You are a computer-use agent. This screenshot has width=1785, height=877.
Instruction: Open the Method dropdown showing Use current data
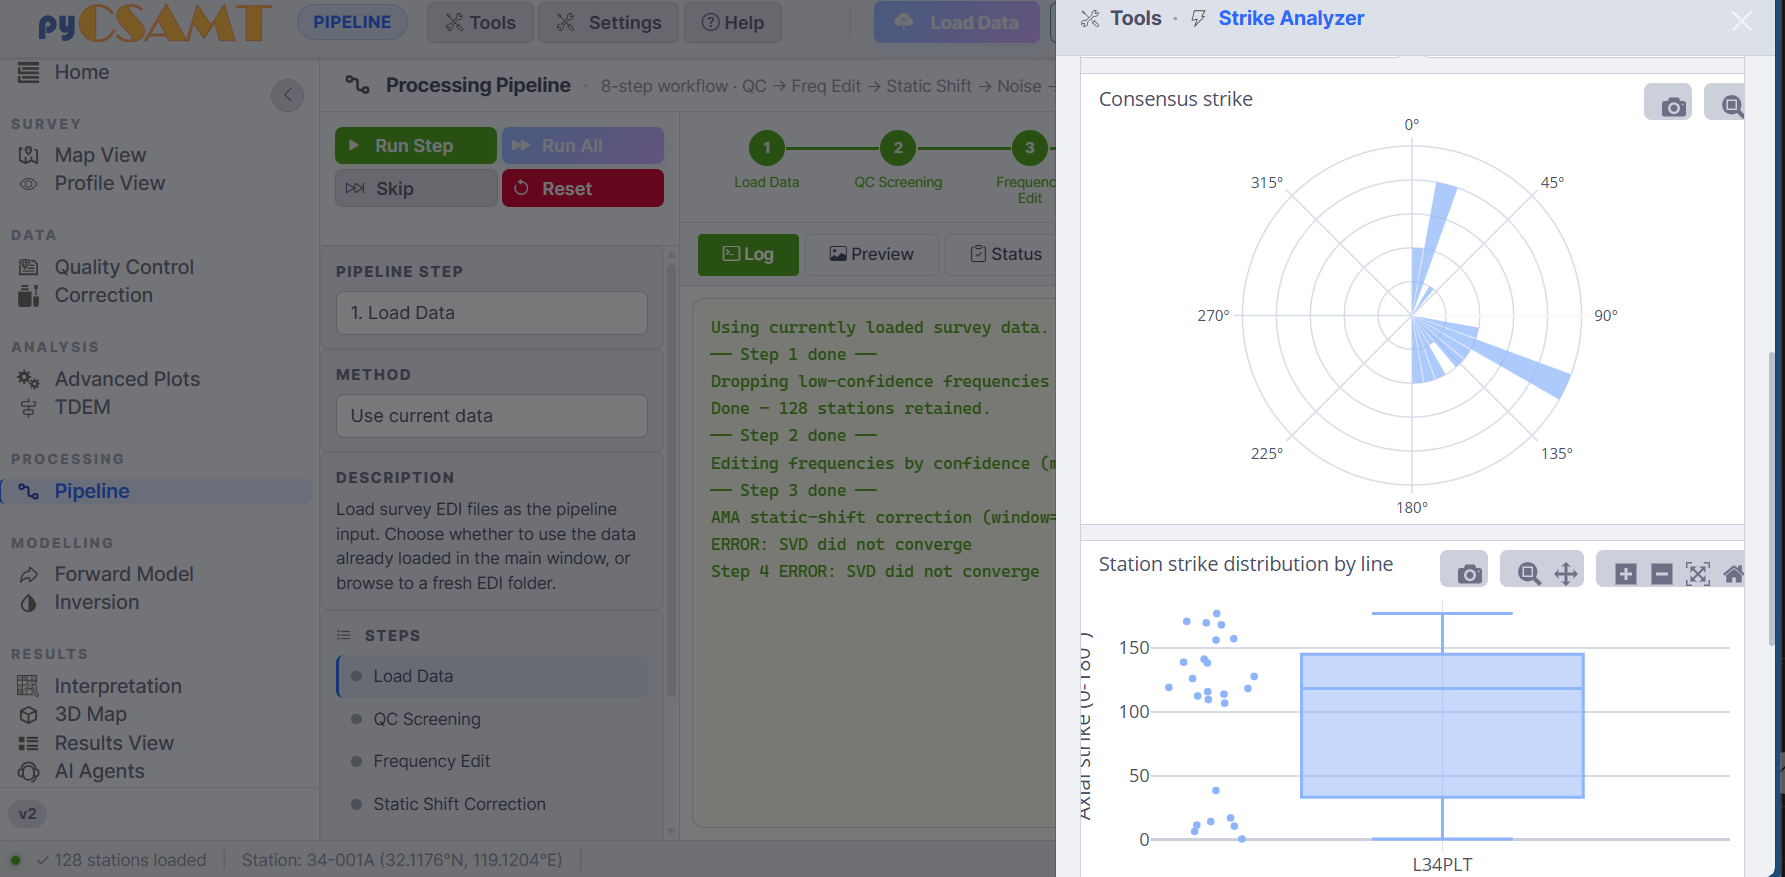click(x=491, y=416)
